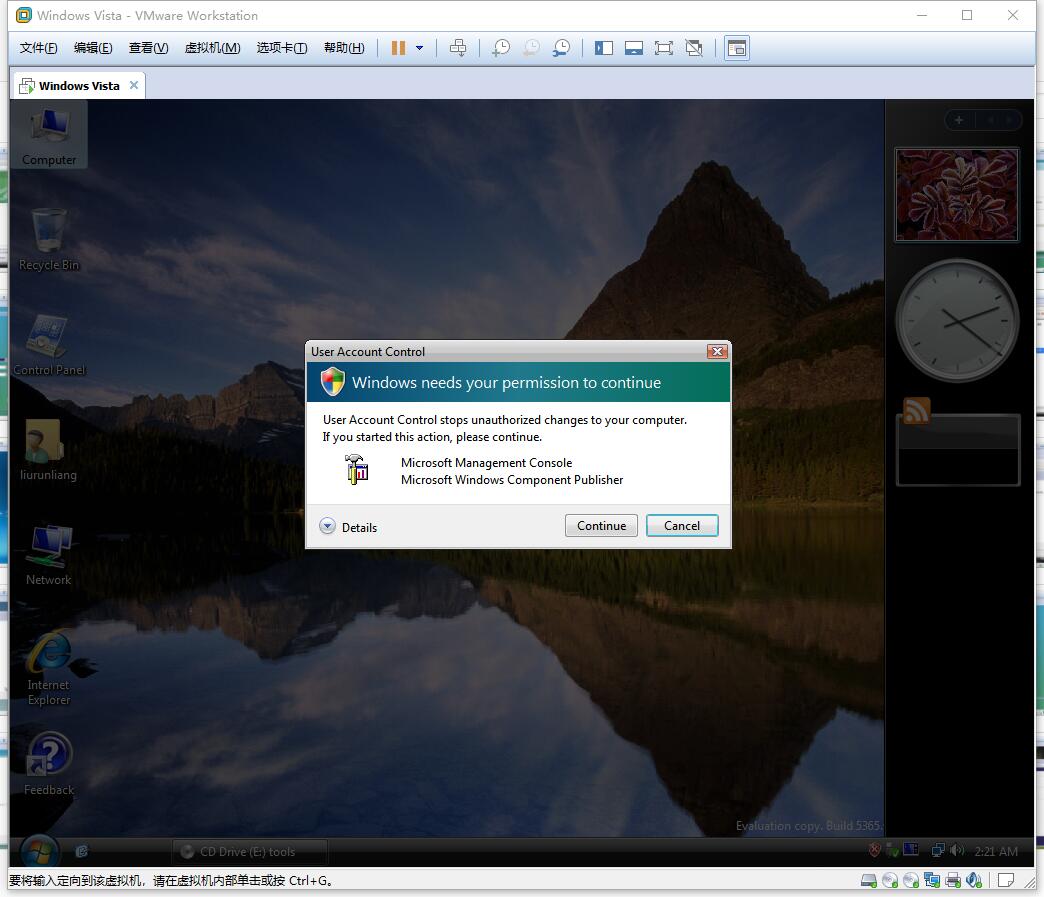Click the printer device status icon
The width and height of the screenshot is (1044, 897).
click(x=953, y=880)
